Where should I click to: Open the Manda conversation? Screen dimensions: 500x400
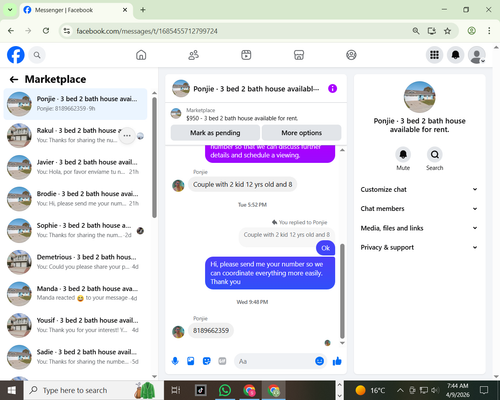click(75, 294)
